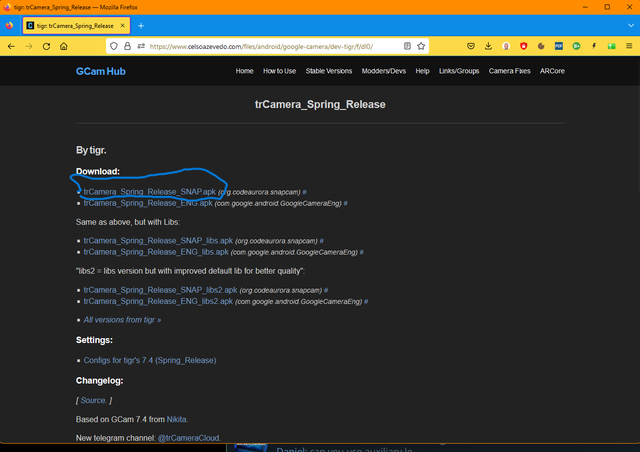The image size is (640, 452).
Task: Go back to the previous page
Action: pyautogui.click(x=11, y=47)
